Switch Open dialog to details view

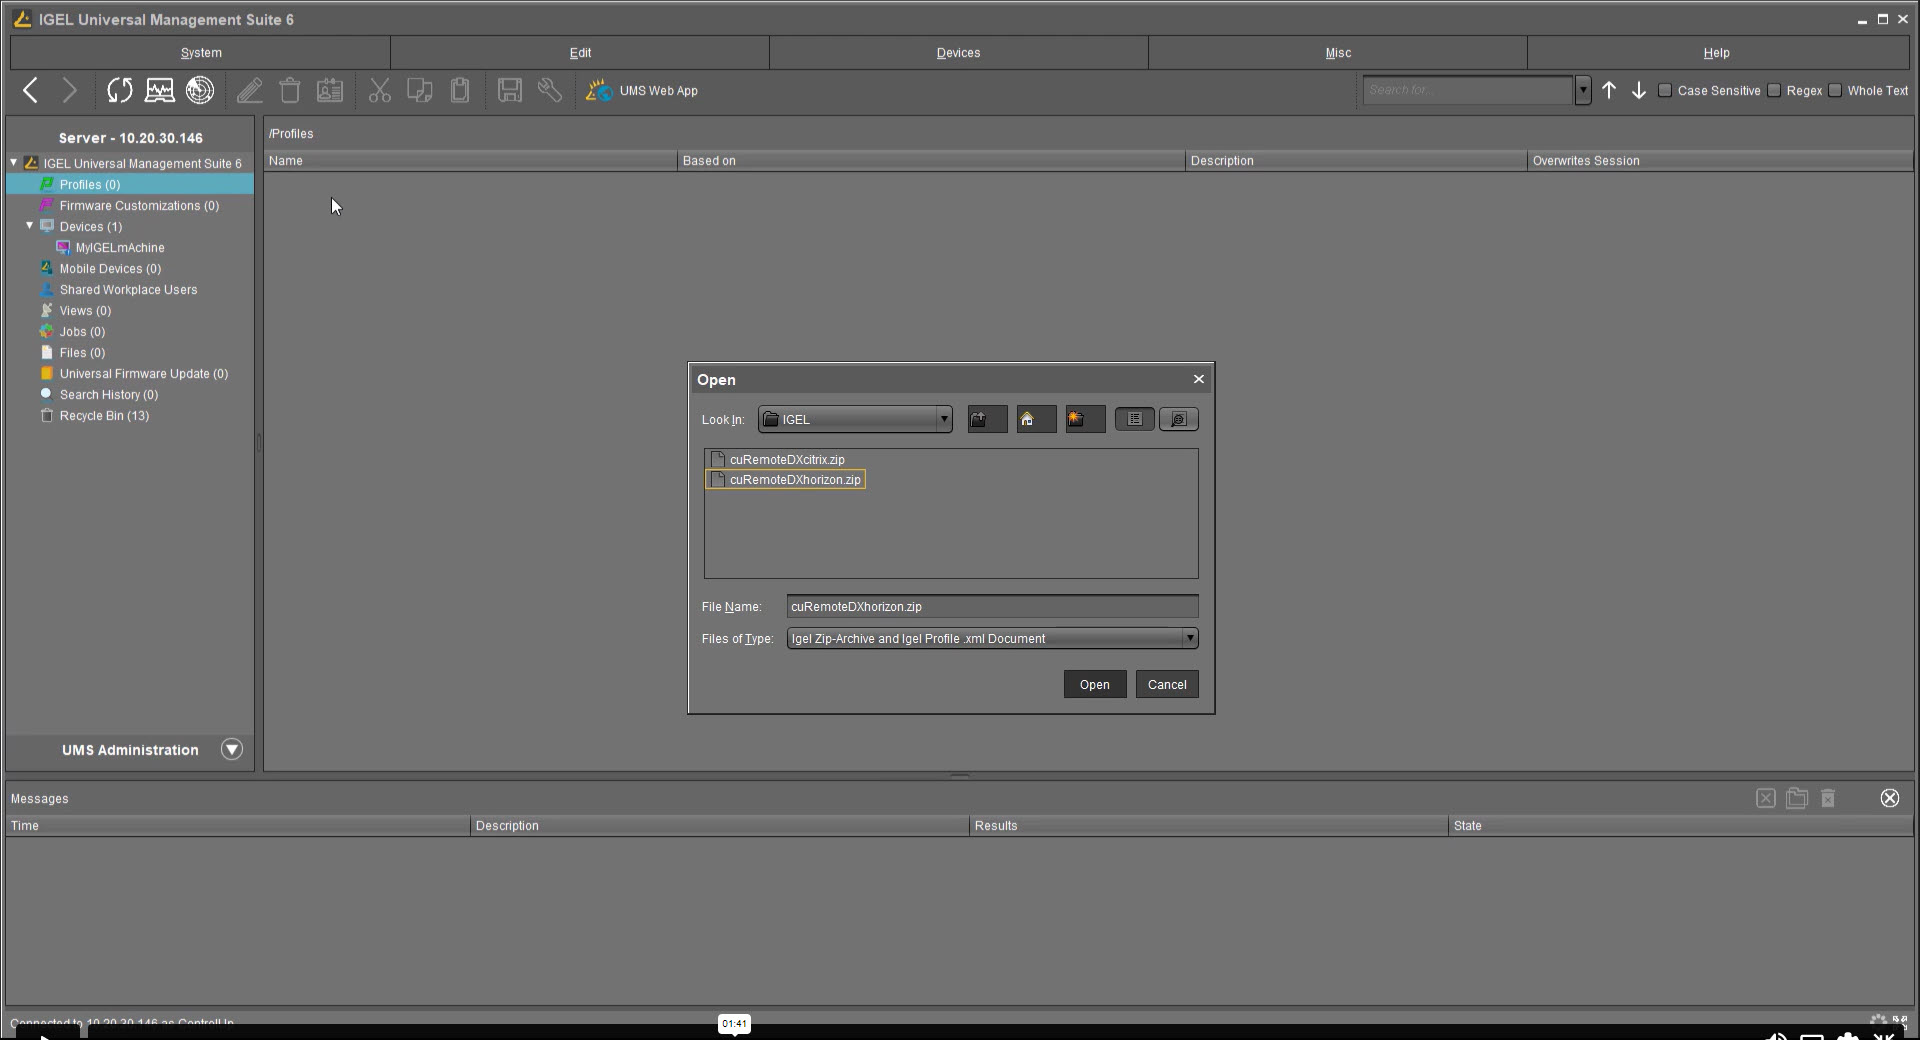tap(1179, 420)
